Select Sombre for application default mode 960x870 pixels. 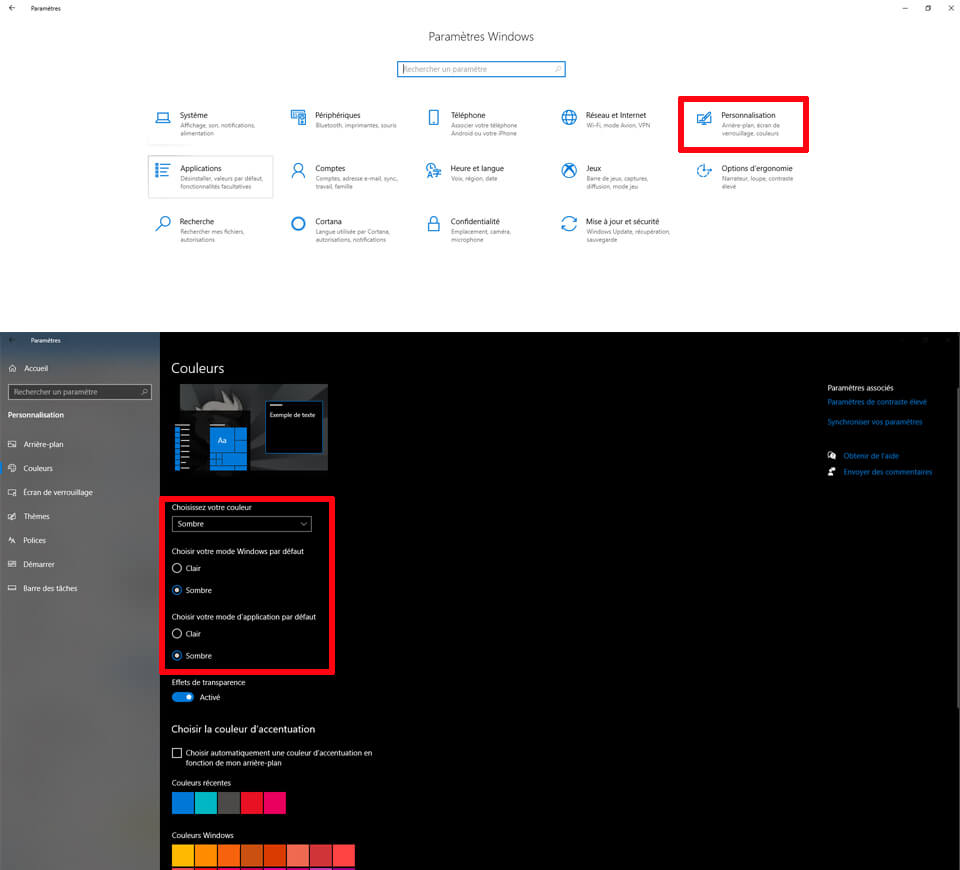click(177, 656)
